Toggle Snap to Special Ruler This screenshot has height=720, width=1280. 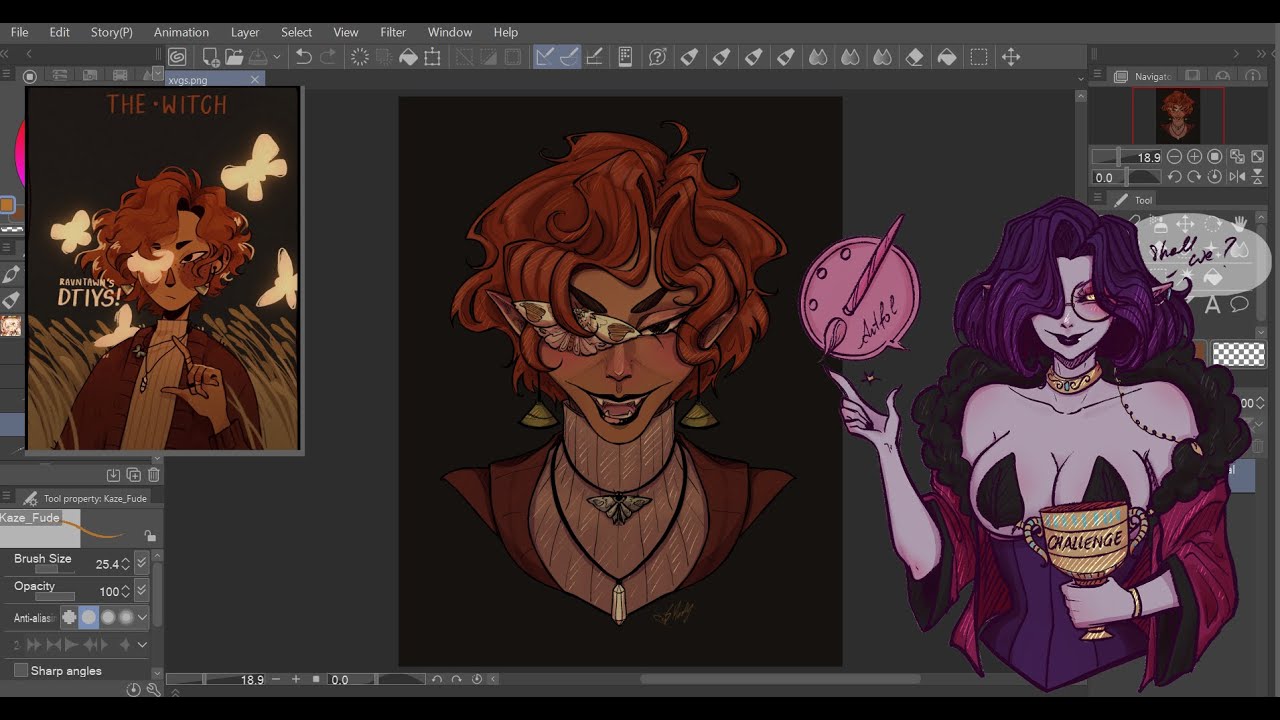click(570, 57)
